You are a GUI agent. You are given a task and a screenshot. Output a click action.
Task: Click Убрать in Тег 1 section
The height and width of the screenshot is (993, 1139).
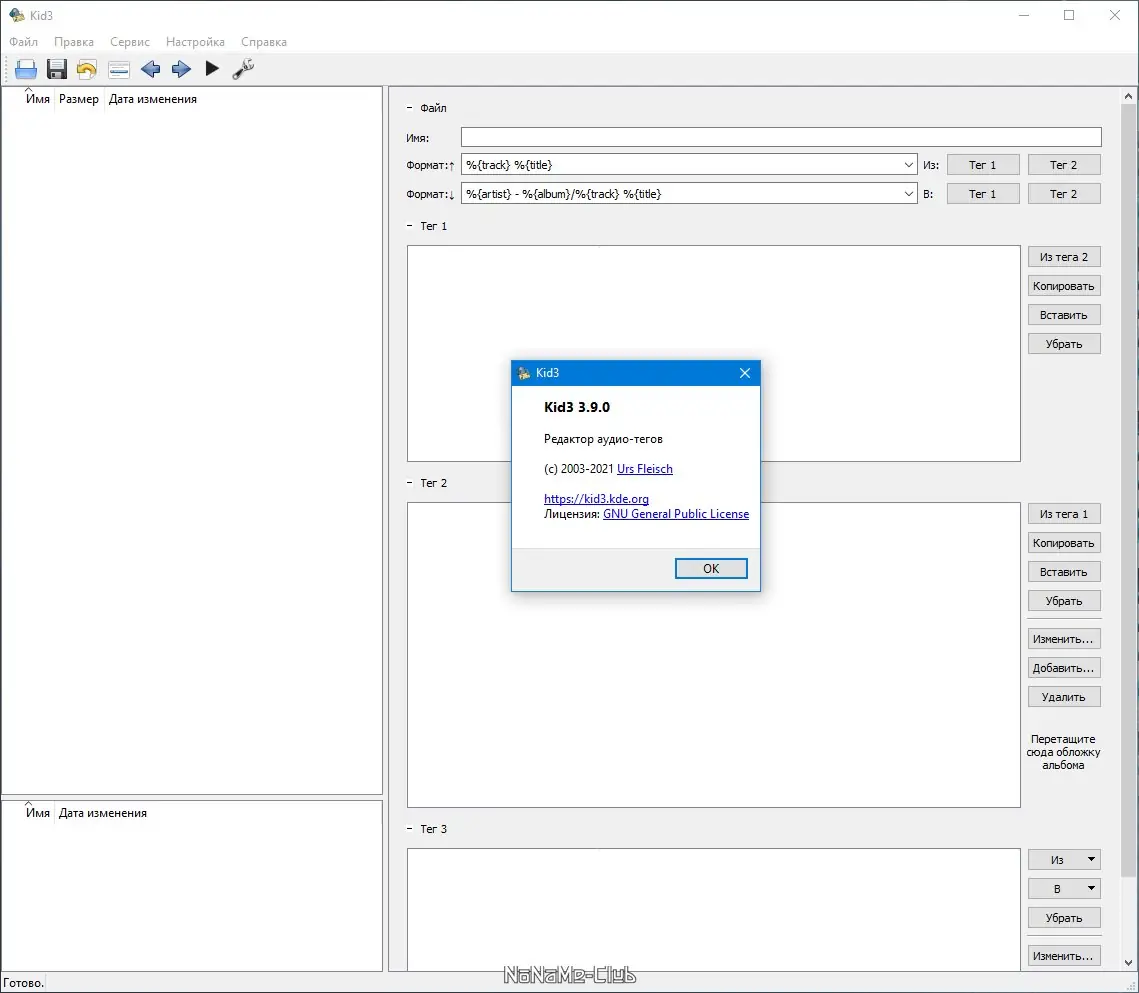1064,344
